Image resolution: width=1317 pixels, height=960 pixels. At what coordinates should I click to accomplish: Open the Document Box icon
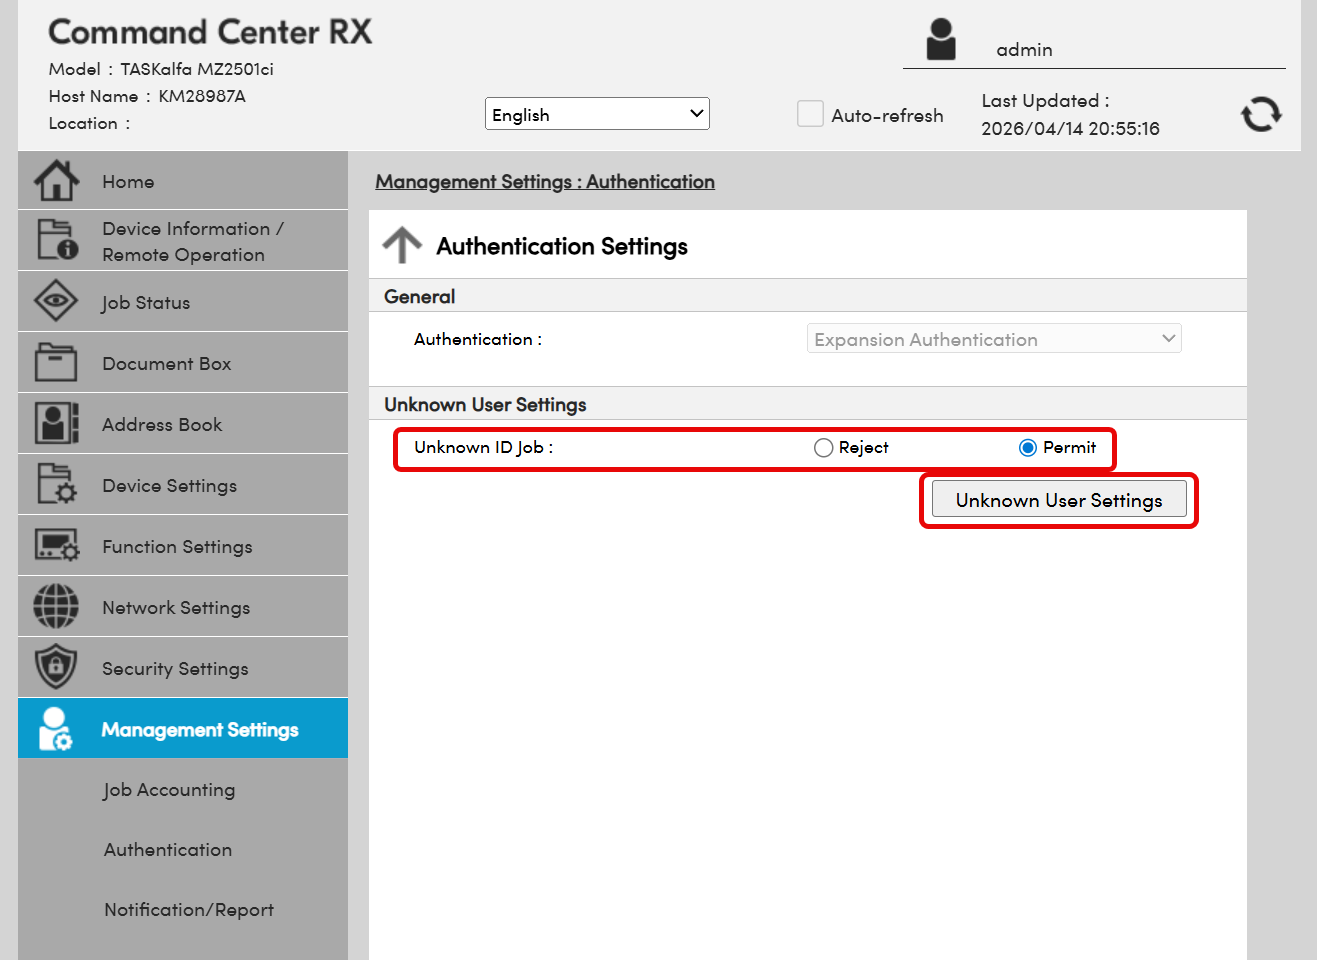click(x=56, y=362)
